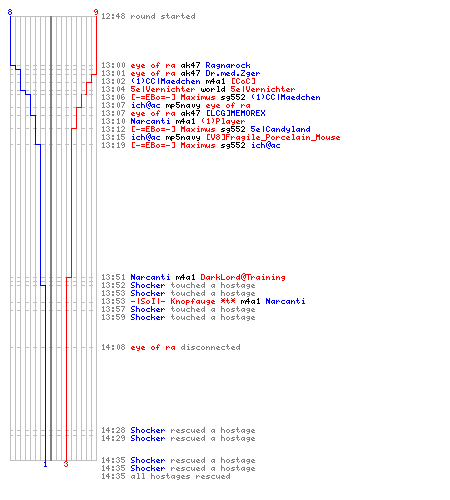450x500 pixels.
Task: Select the '12:48 round started' event
Action: 148,16
